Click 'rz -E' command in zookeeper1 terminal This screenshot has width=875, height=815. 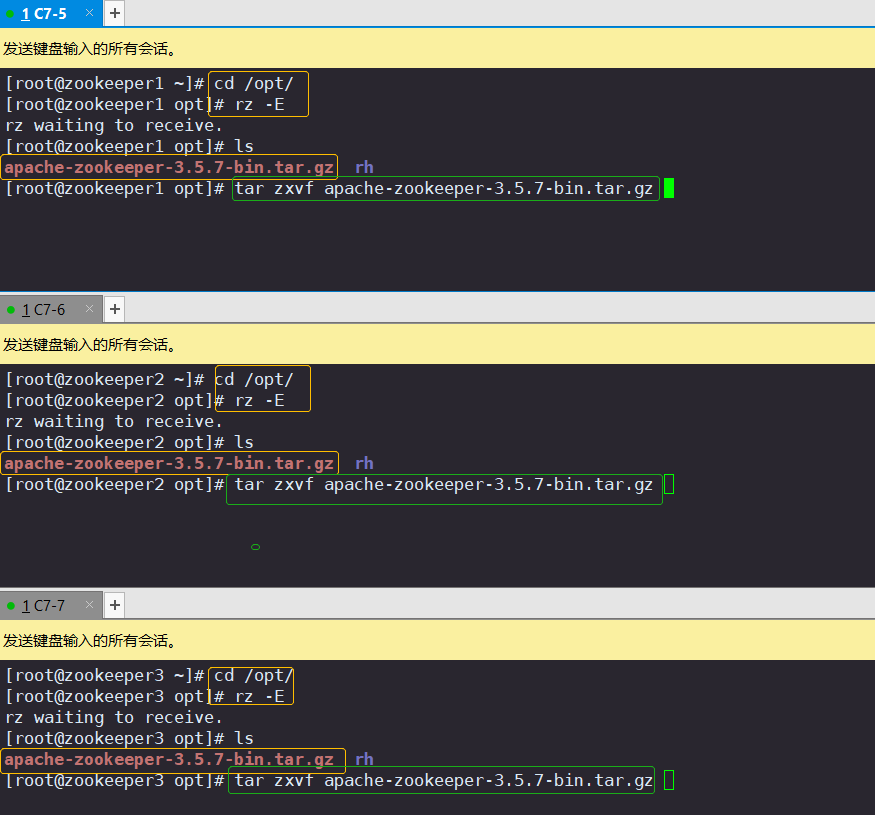(259, 104)
